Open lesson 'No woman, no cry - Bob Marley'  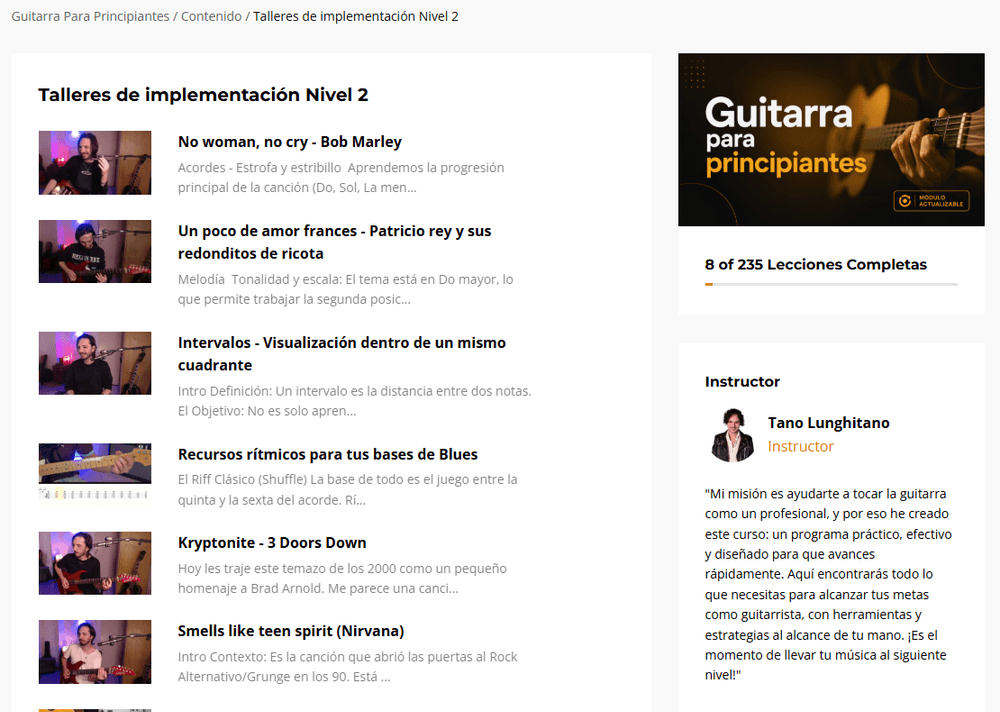(290, 142)
